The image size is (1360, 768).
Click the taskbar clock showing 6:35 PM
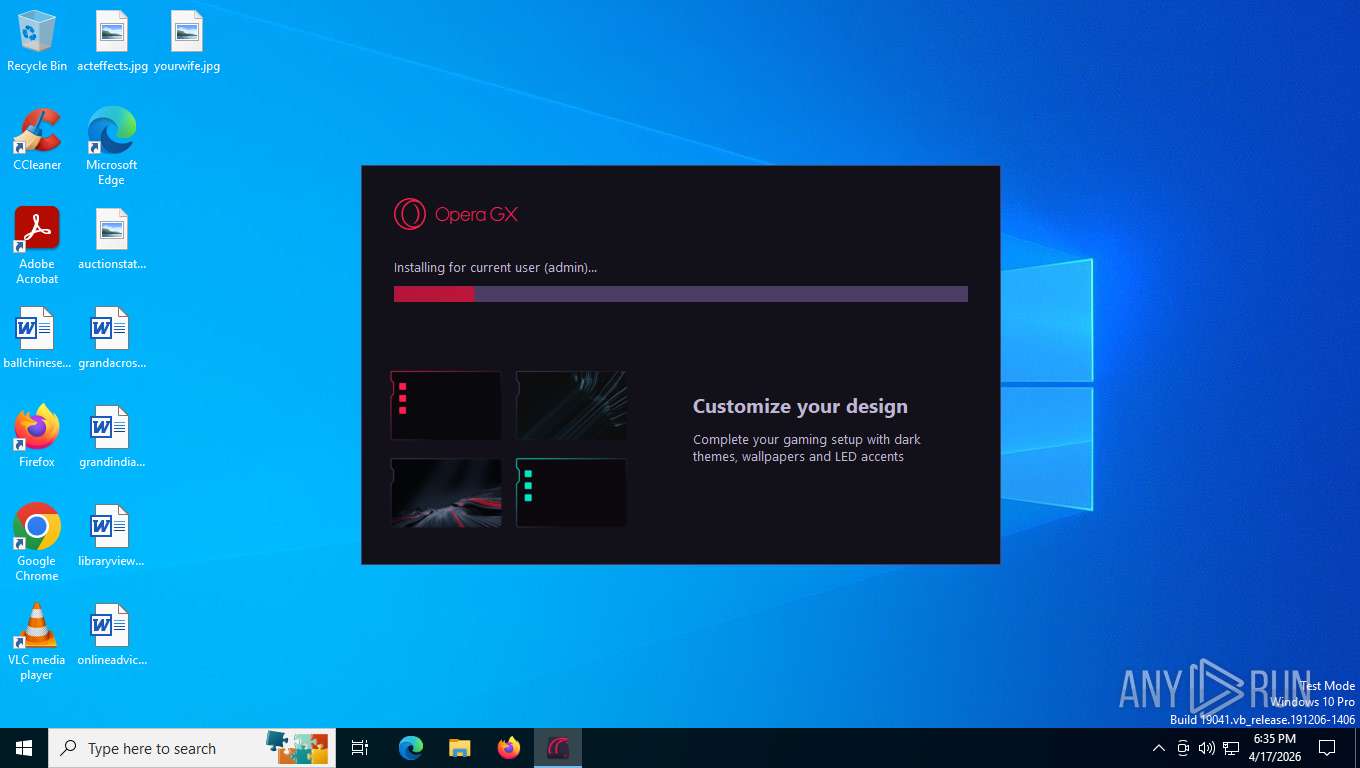pyautogui.click(x=1274, y=748)
